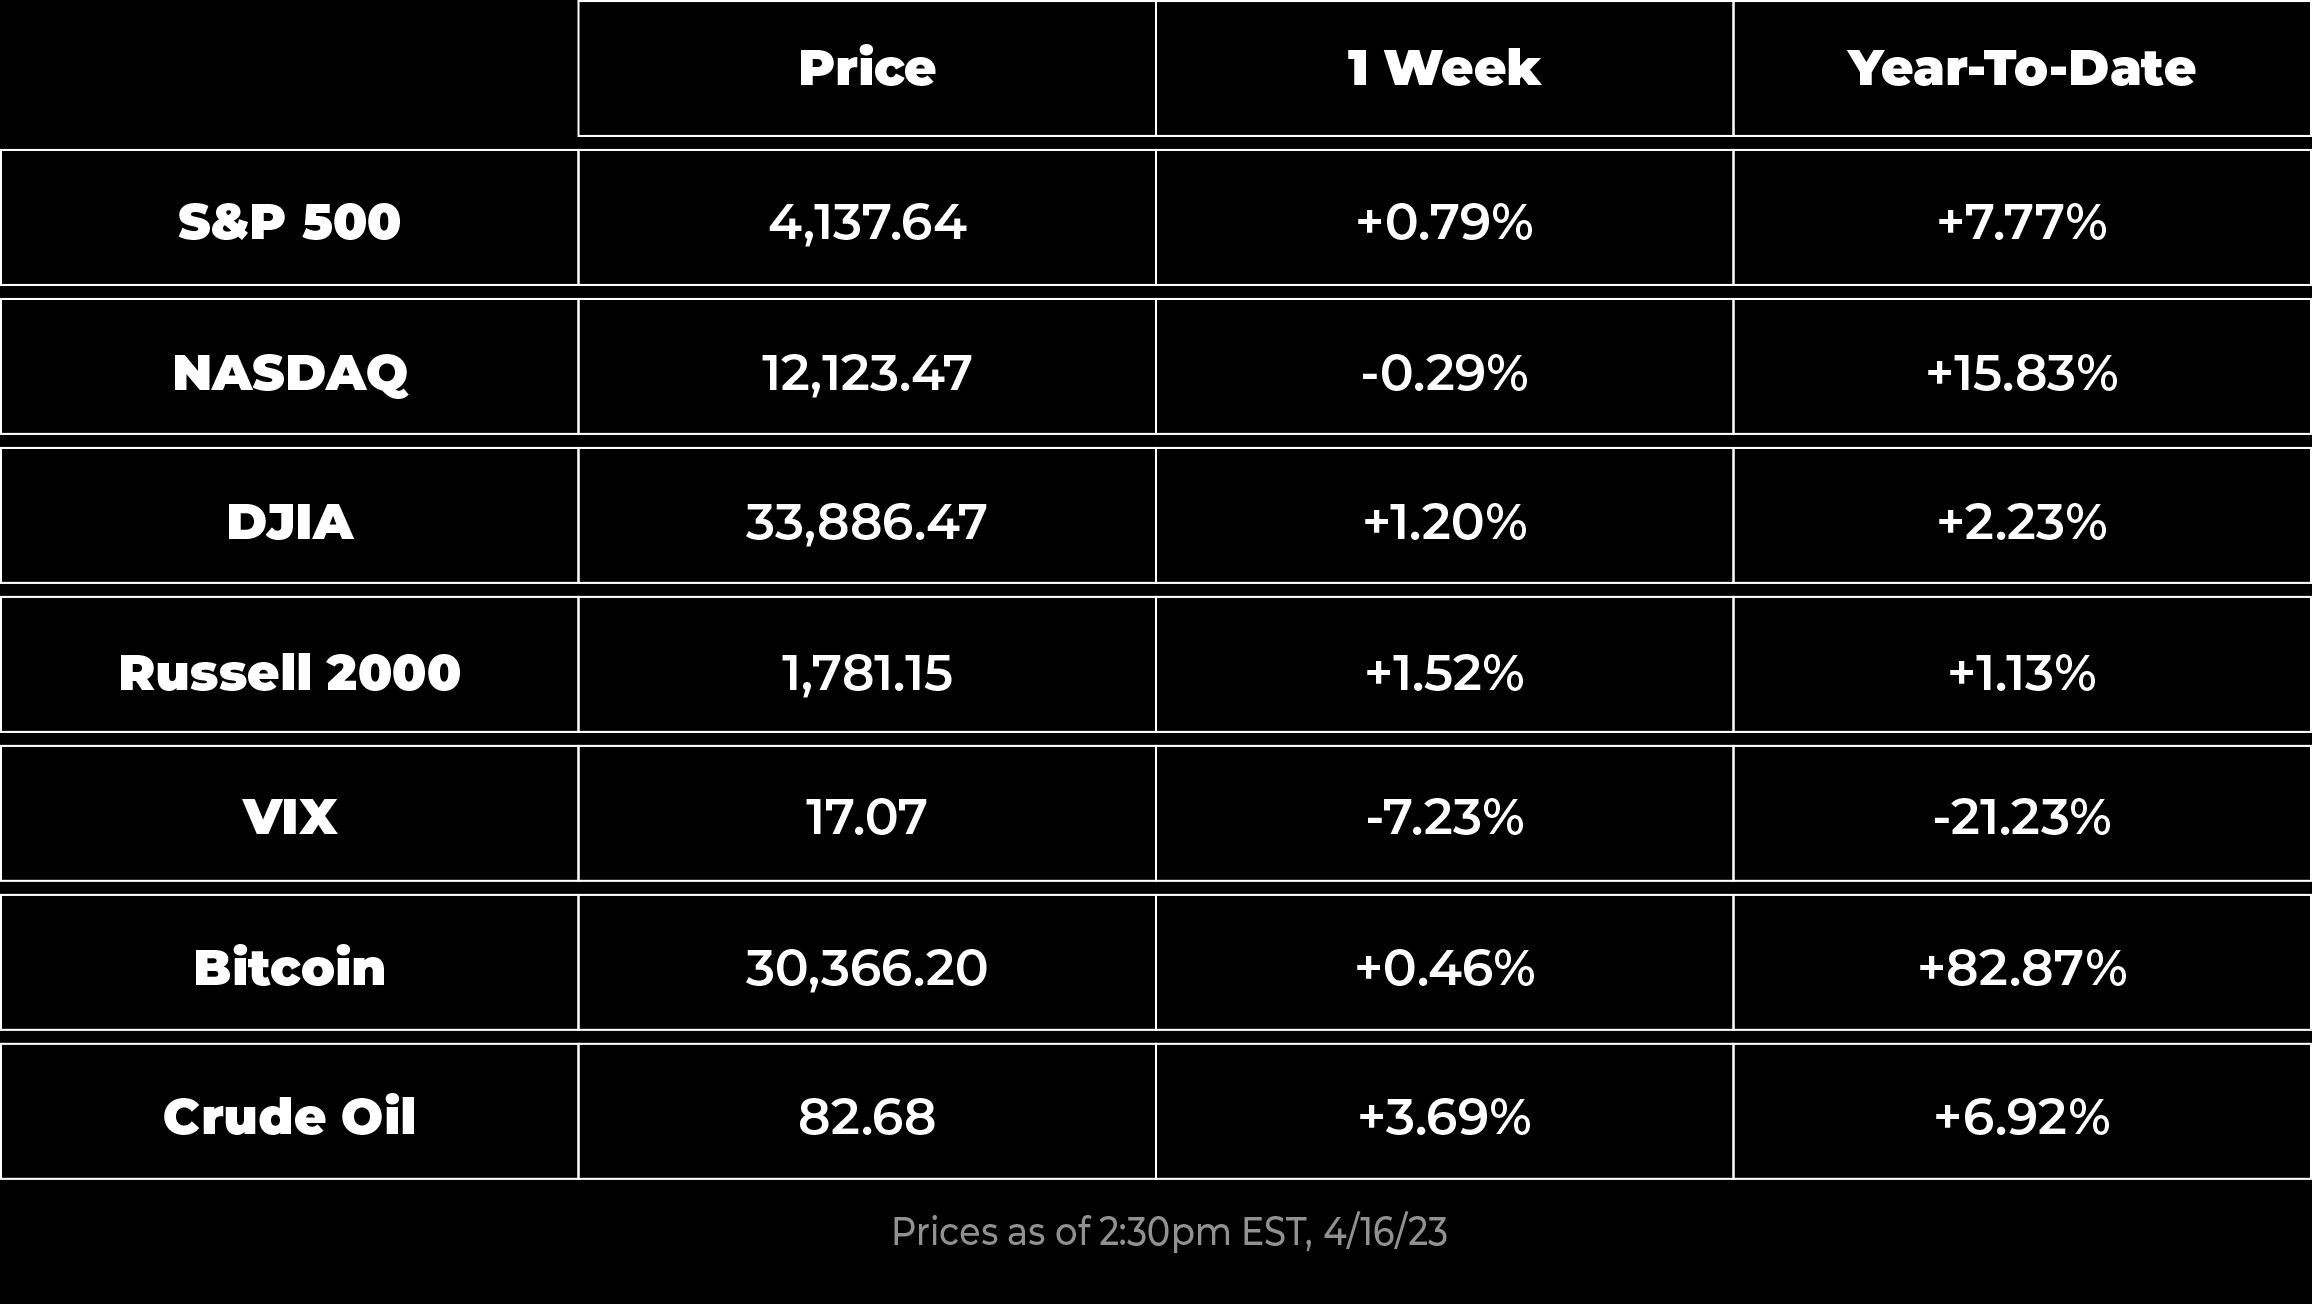
Task: Select the Russell 2000 row label
Action: pyautogui.click(x=289, y=672)
